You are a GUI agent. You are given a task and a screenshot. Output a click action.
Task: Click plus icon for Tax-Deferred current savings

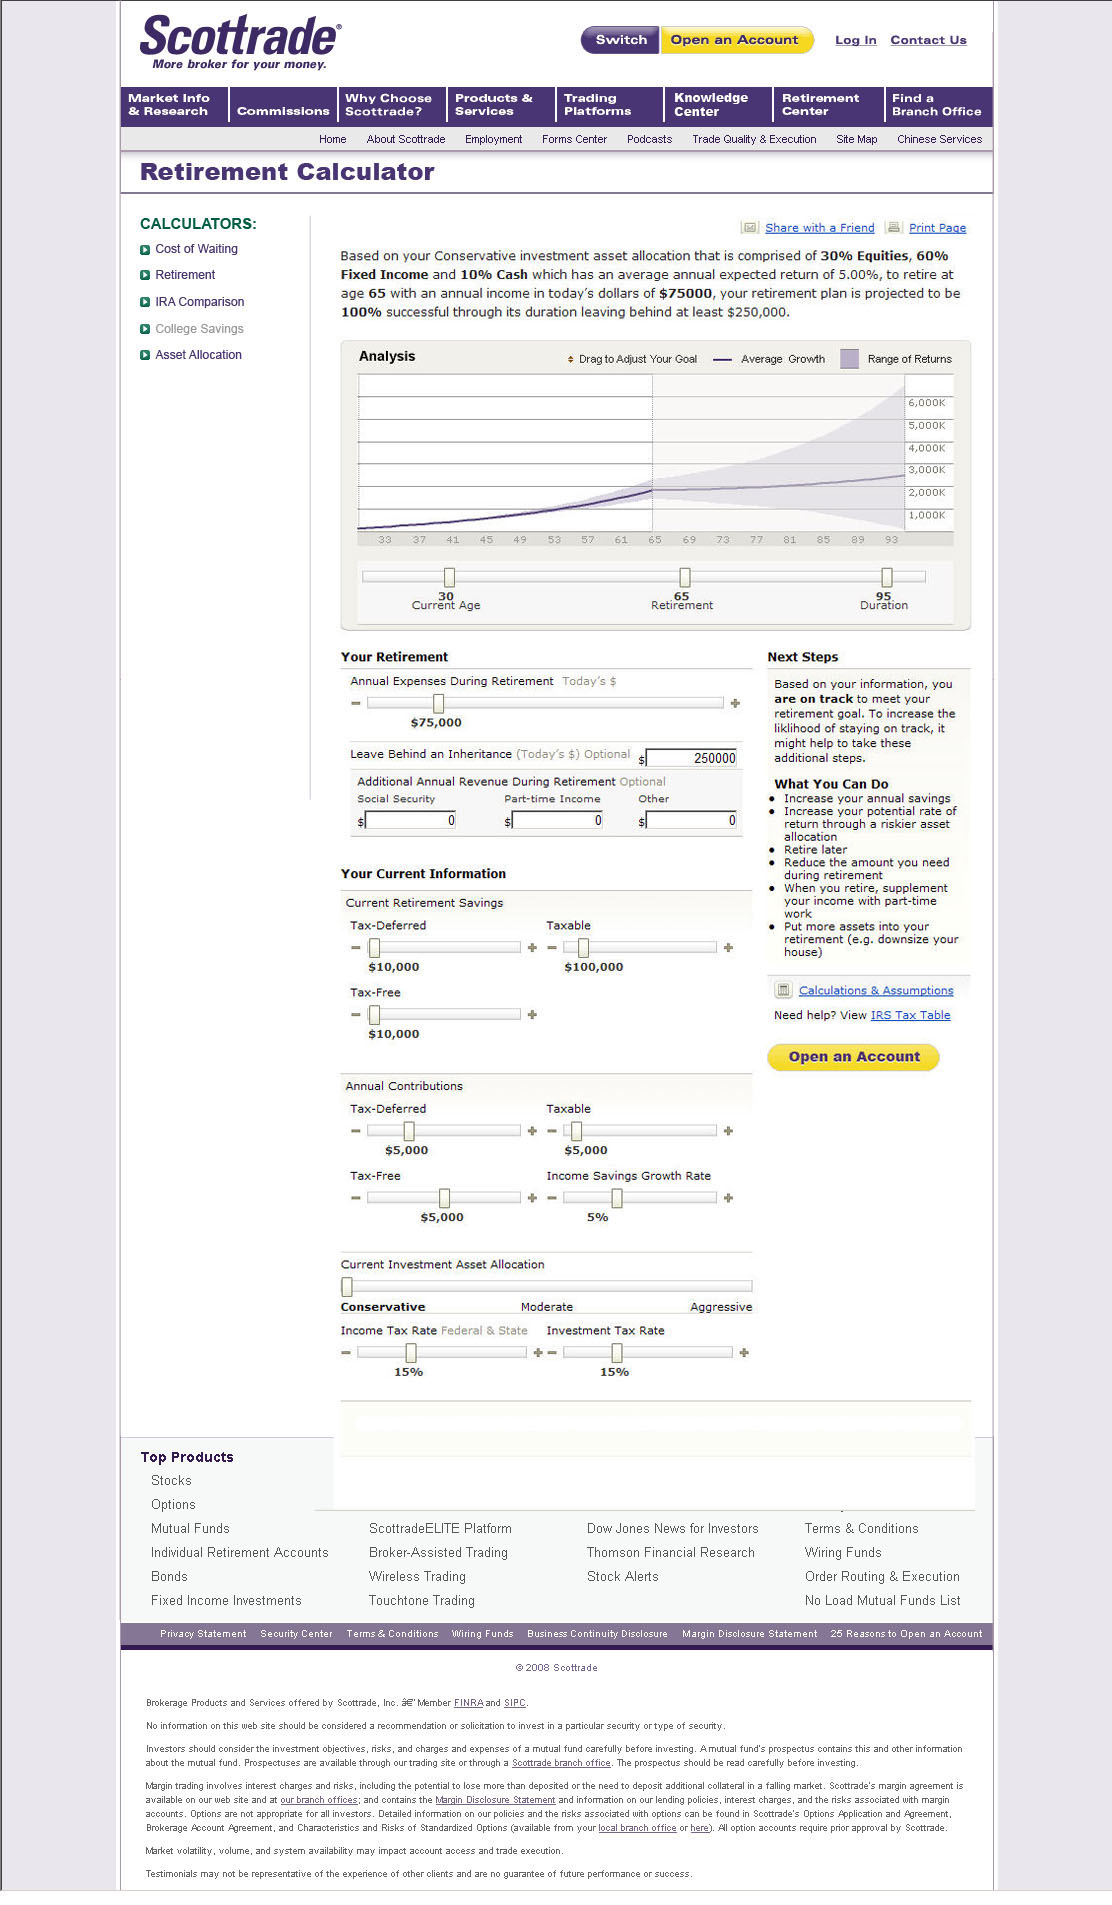[x=532, y=947]
